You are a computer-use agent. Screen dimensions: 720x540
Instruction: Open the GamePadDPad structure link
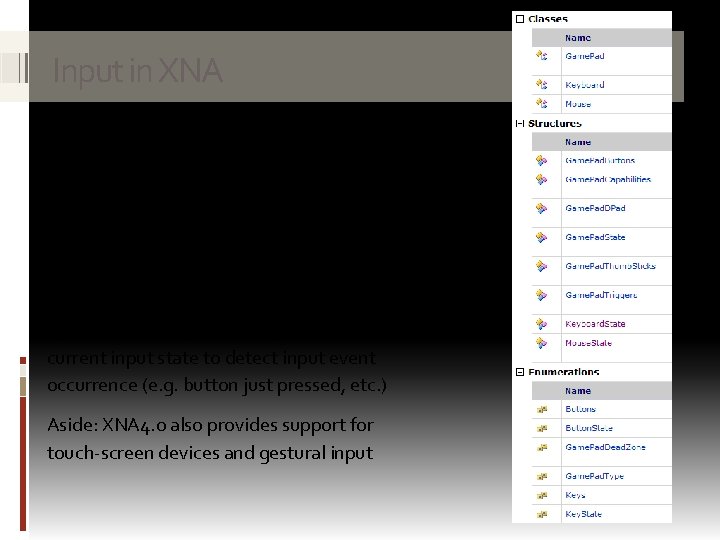[x=595, y=208]
